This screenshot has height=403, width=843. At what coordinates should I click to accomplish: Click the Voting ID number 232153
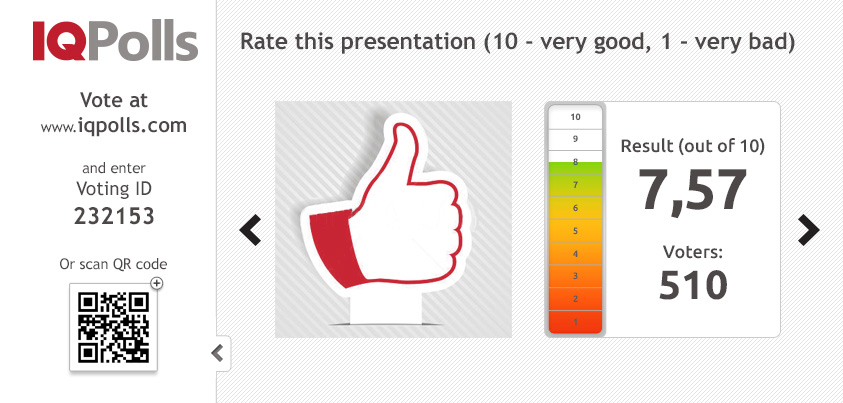pos(115,217)
